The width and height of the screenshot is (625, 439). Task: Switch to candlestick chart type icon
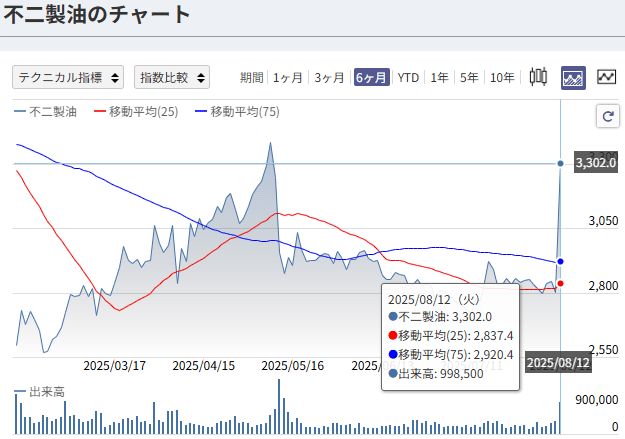pos(538,77)
